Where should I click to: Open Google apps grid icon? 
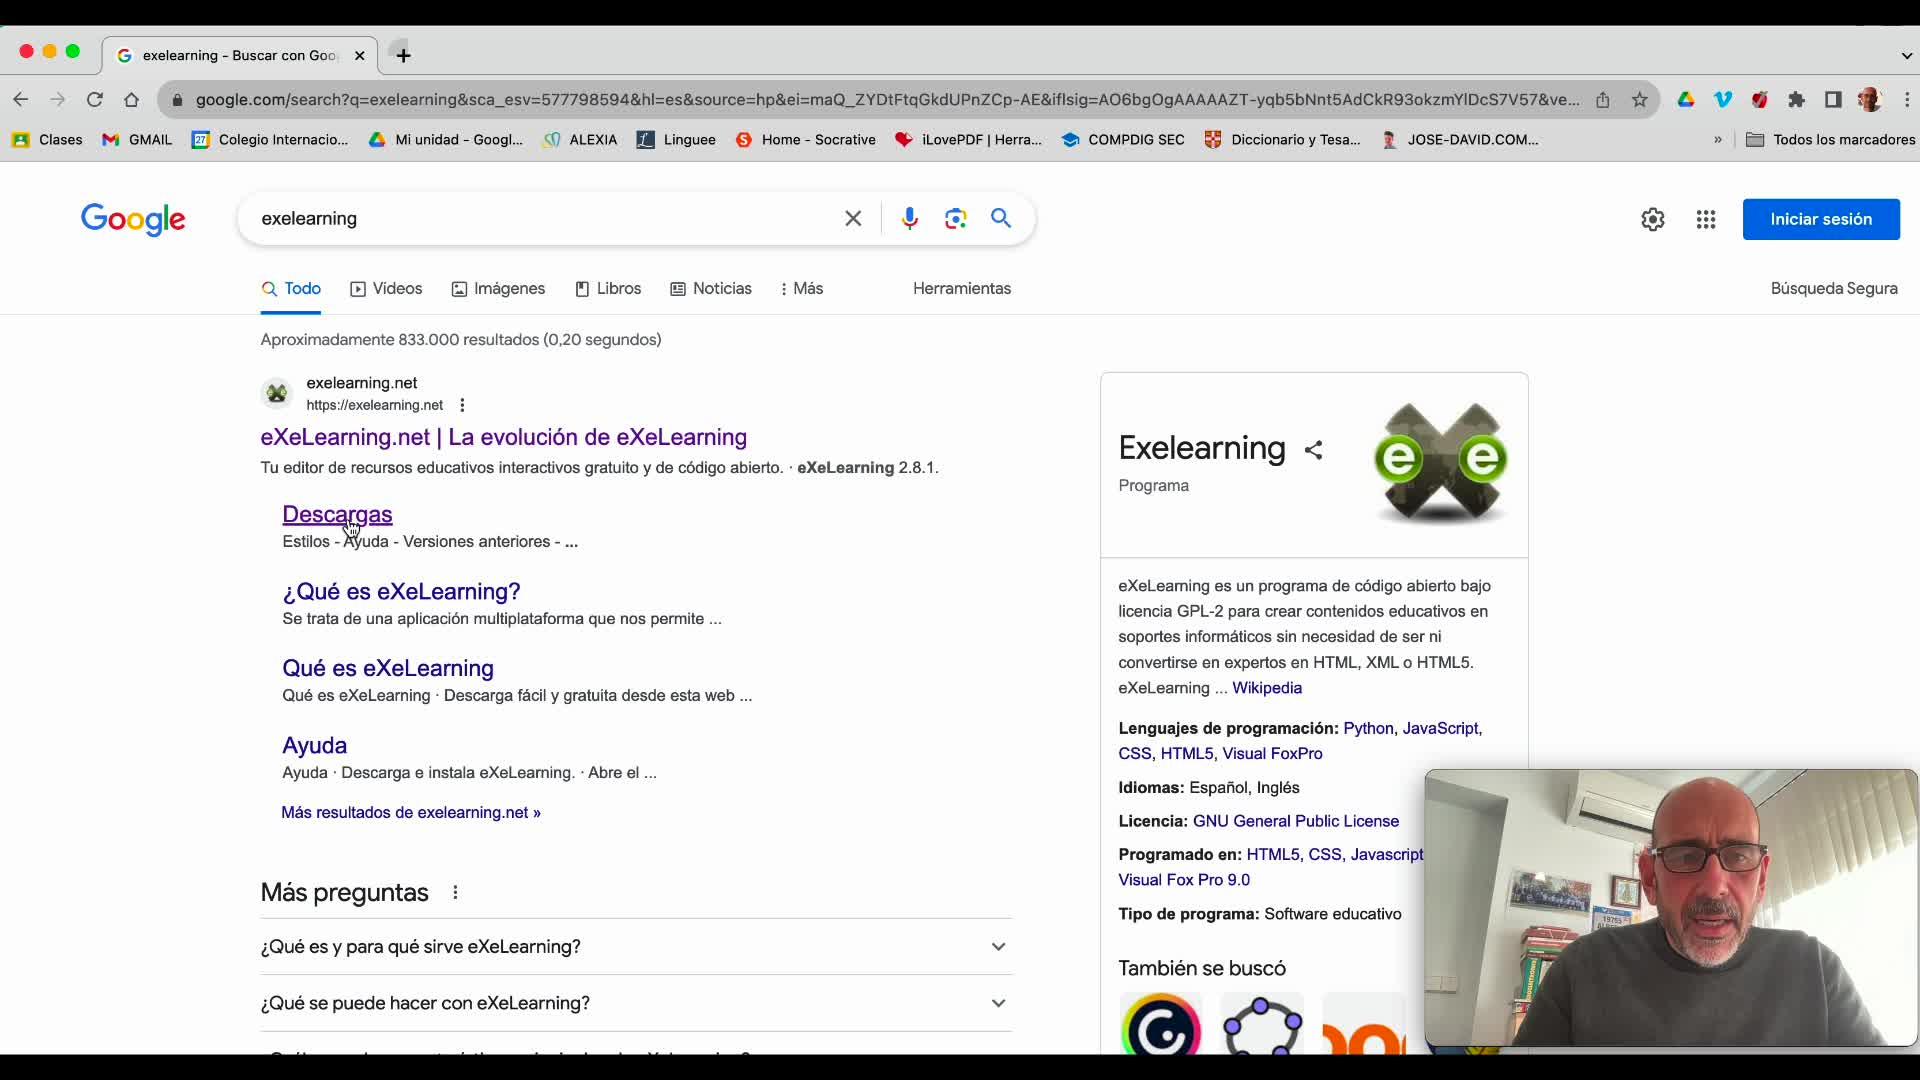tap(1706, 219)
